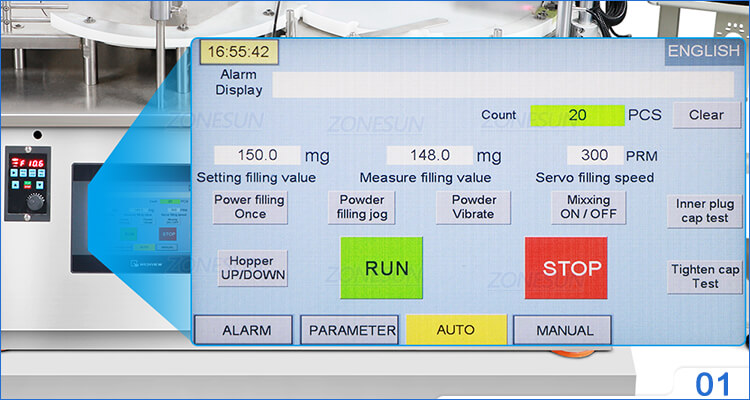Screen dimensions: 750x400
Task: Run Inner plug cap test
Action: tap(706, 210)
